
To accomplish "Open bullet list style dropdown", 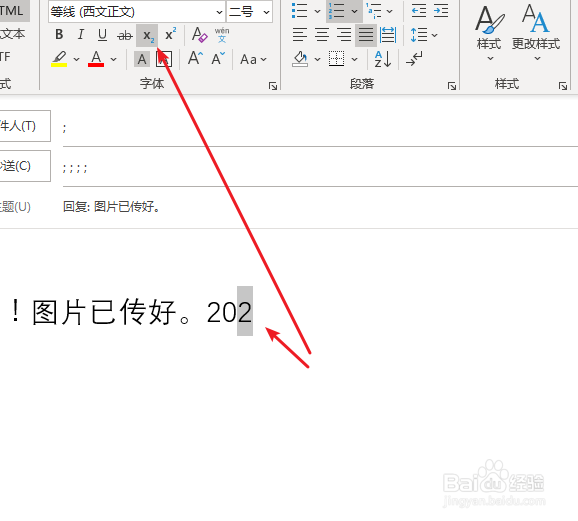I will (317, 11).
